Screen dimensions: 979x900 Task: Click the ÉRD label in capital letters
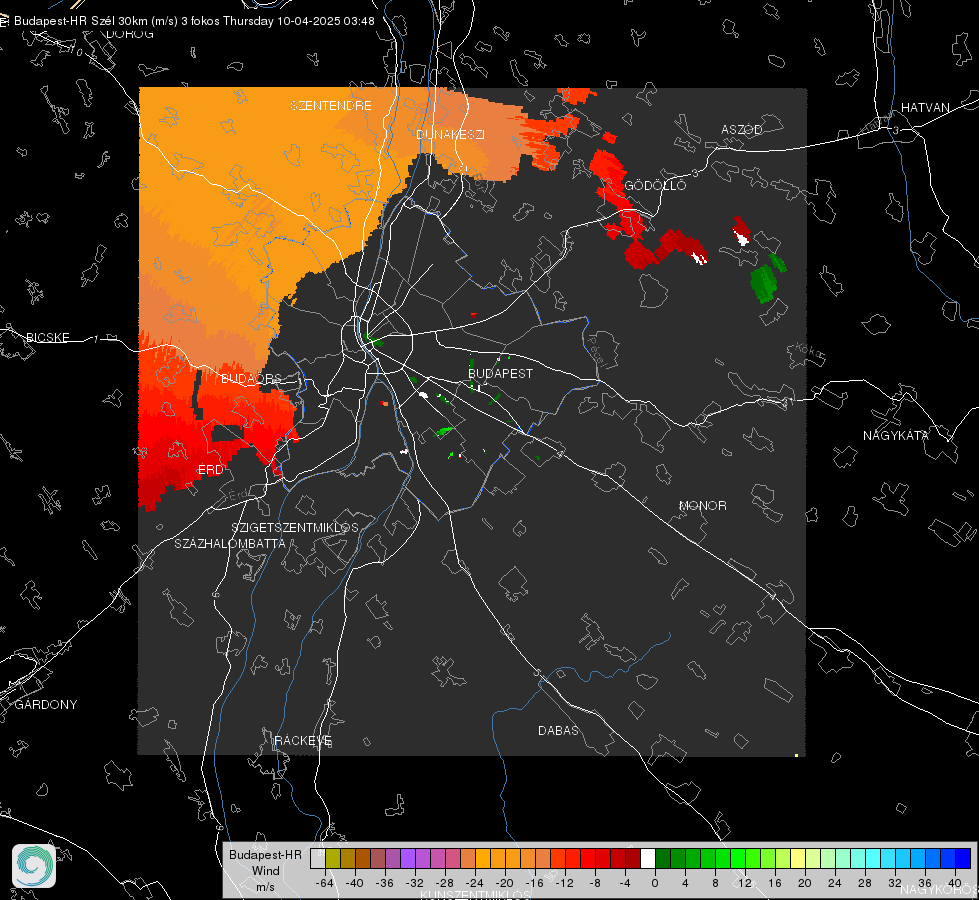click(210, 470)
